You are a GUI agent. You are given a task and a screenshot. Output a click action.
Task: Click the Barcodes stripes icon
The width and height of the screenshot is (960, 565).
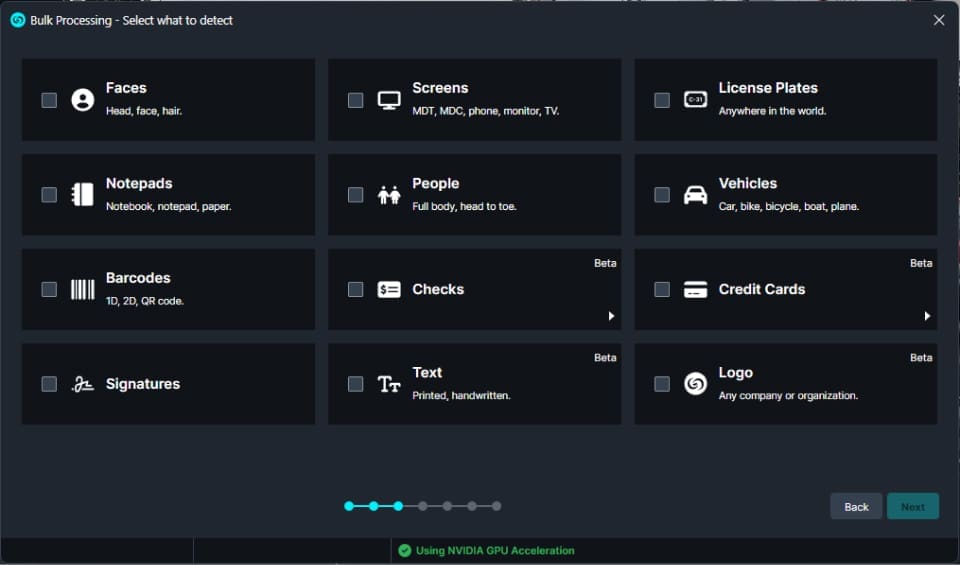[83, 290]
